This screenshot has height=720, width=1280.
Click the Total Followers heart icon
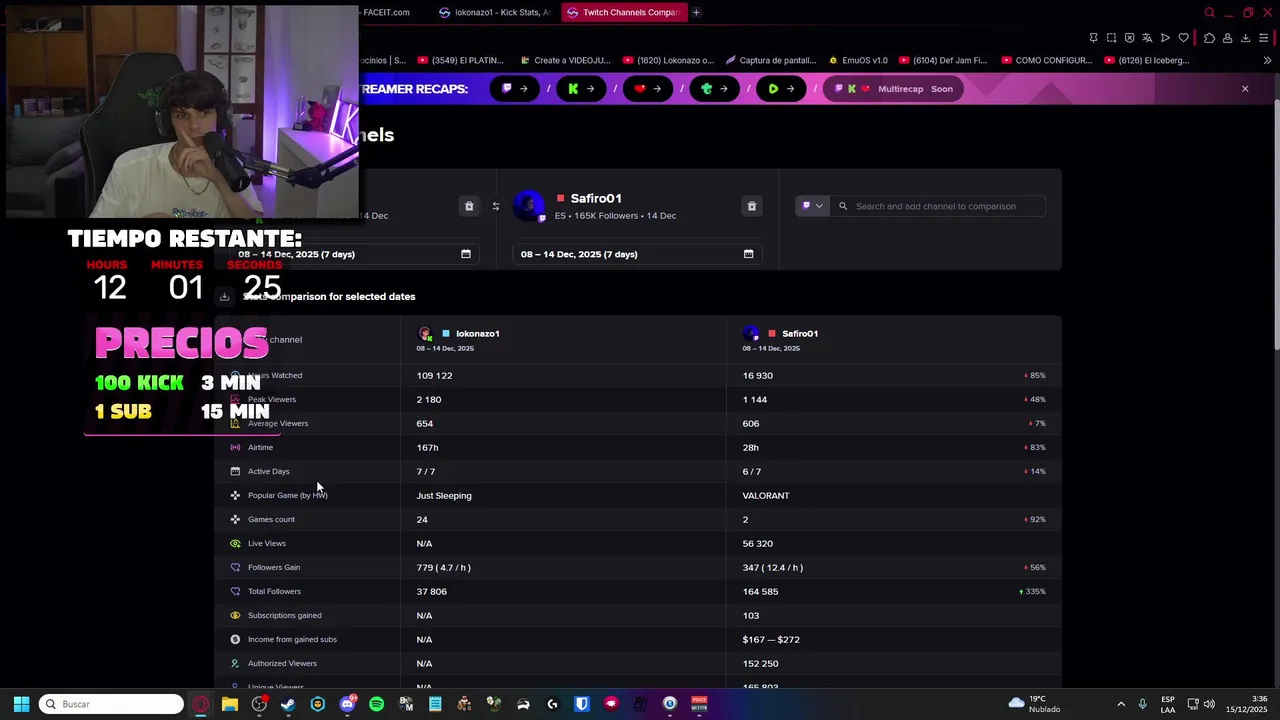click(x=235, y=591)
